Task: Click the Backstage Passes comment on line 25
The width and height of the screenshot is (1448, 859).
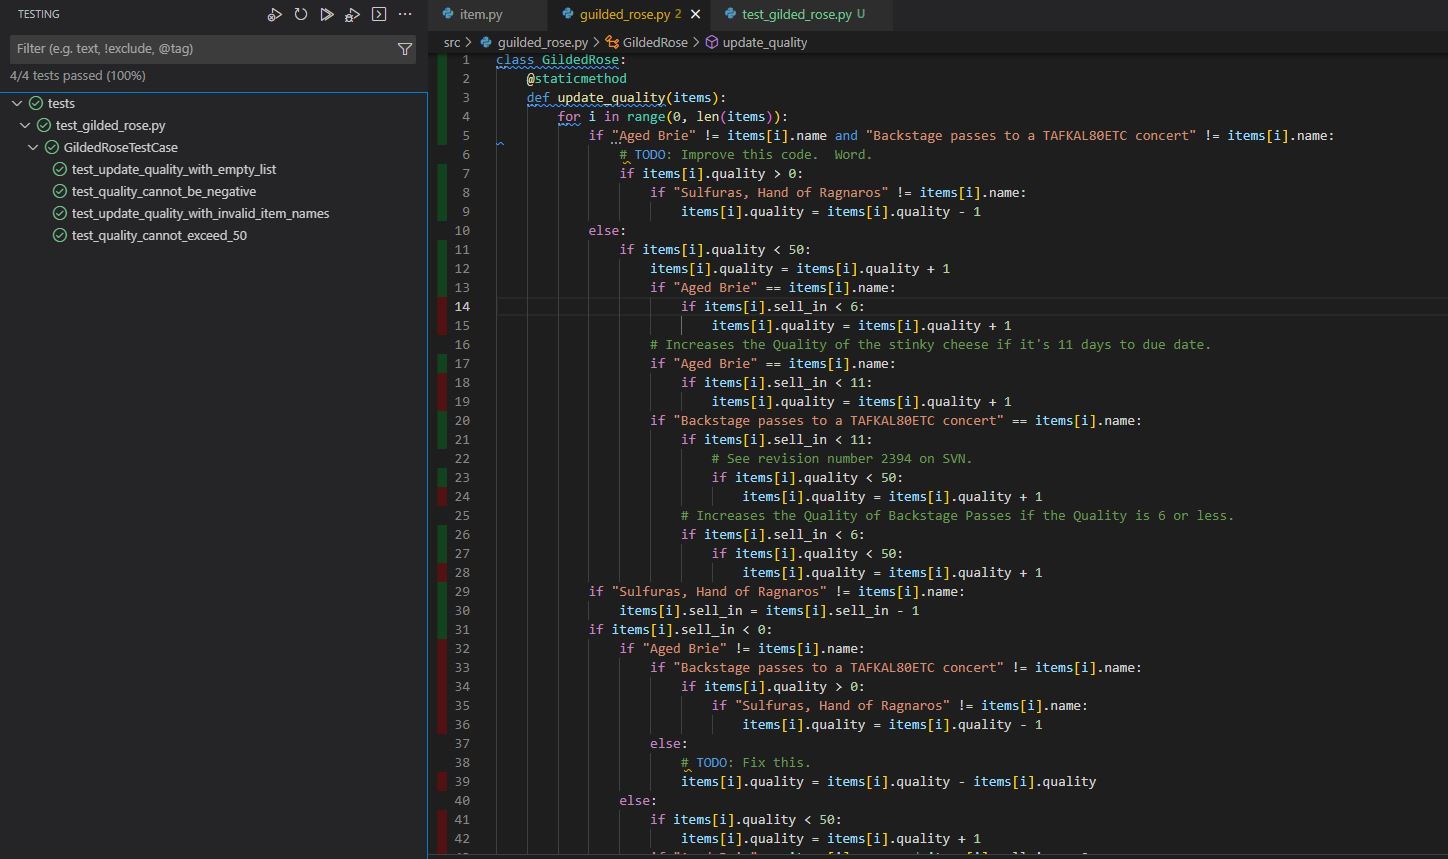Action: (957, 515)
